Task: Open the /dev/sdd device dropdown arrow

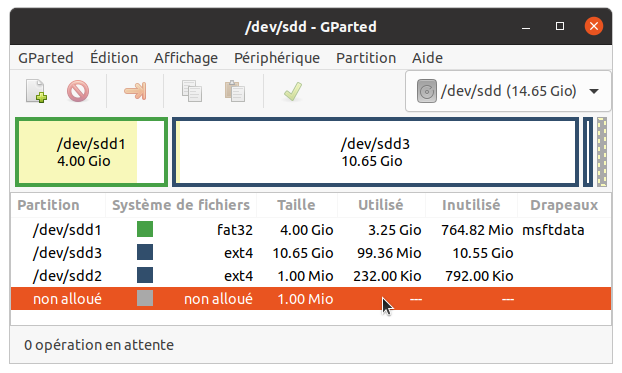Action: click(x=594, y=91)
